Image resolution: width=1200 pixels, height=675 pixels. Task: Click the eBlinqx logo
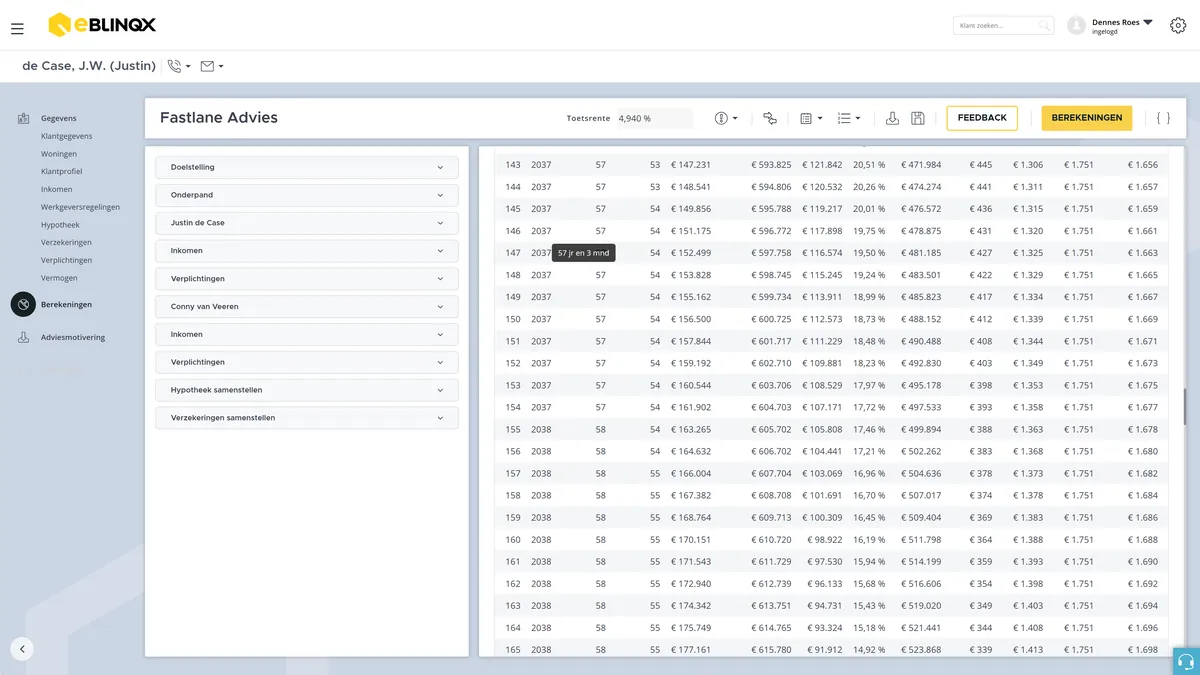(102, 25)
